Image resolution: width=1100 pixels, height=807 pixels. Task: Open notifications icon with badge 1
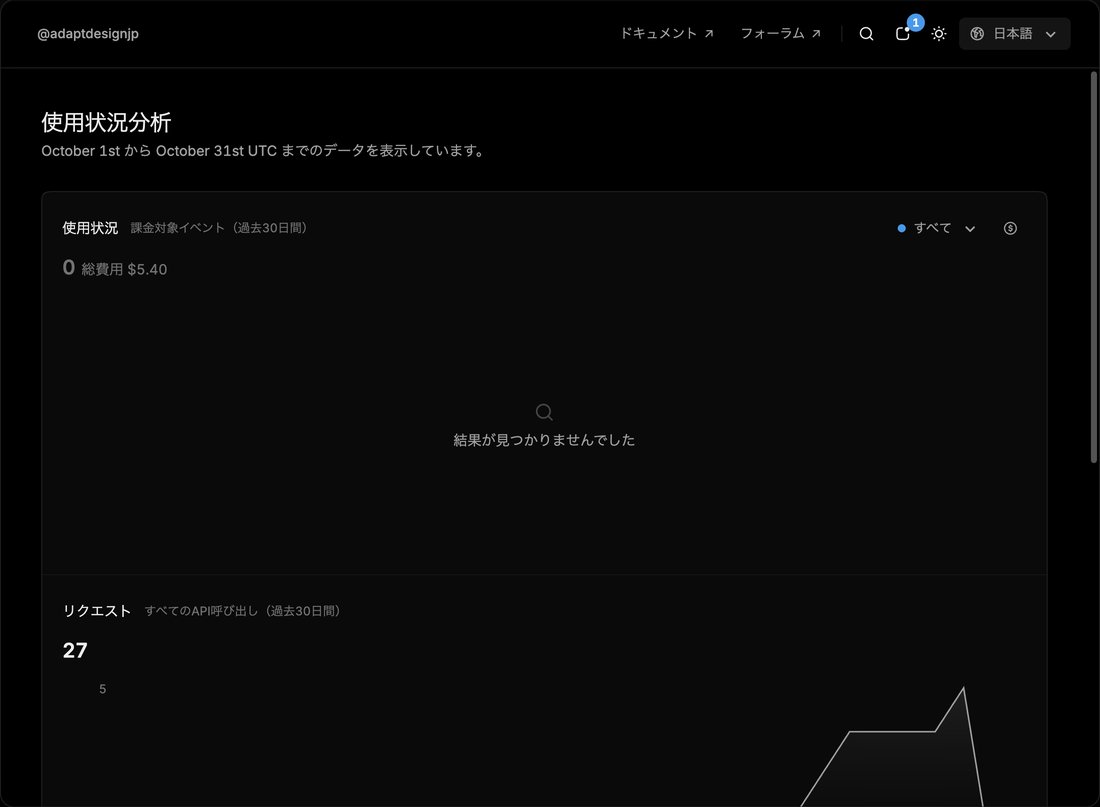tap(904, 33)
